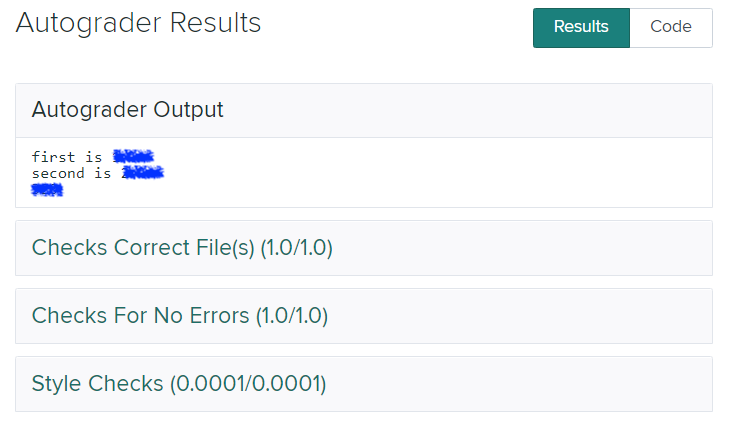
Task: Expand Checks For No Errors test
Action: point(180,316)
